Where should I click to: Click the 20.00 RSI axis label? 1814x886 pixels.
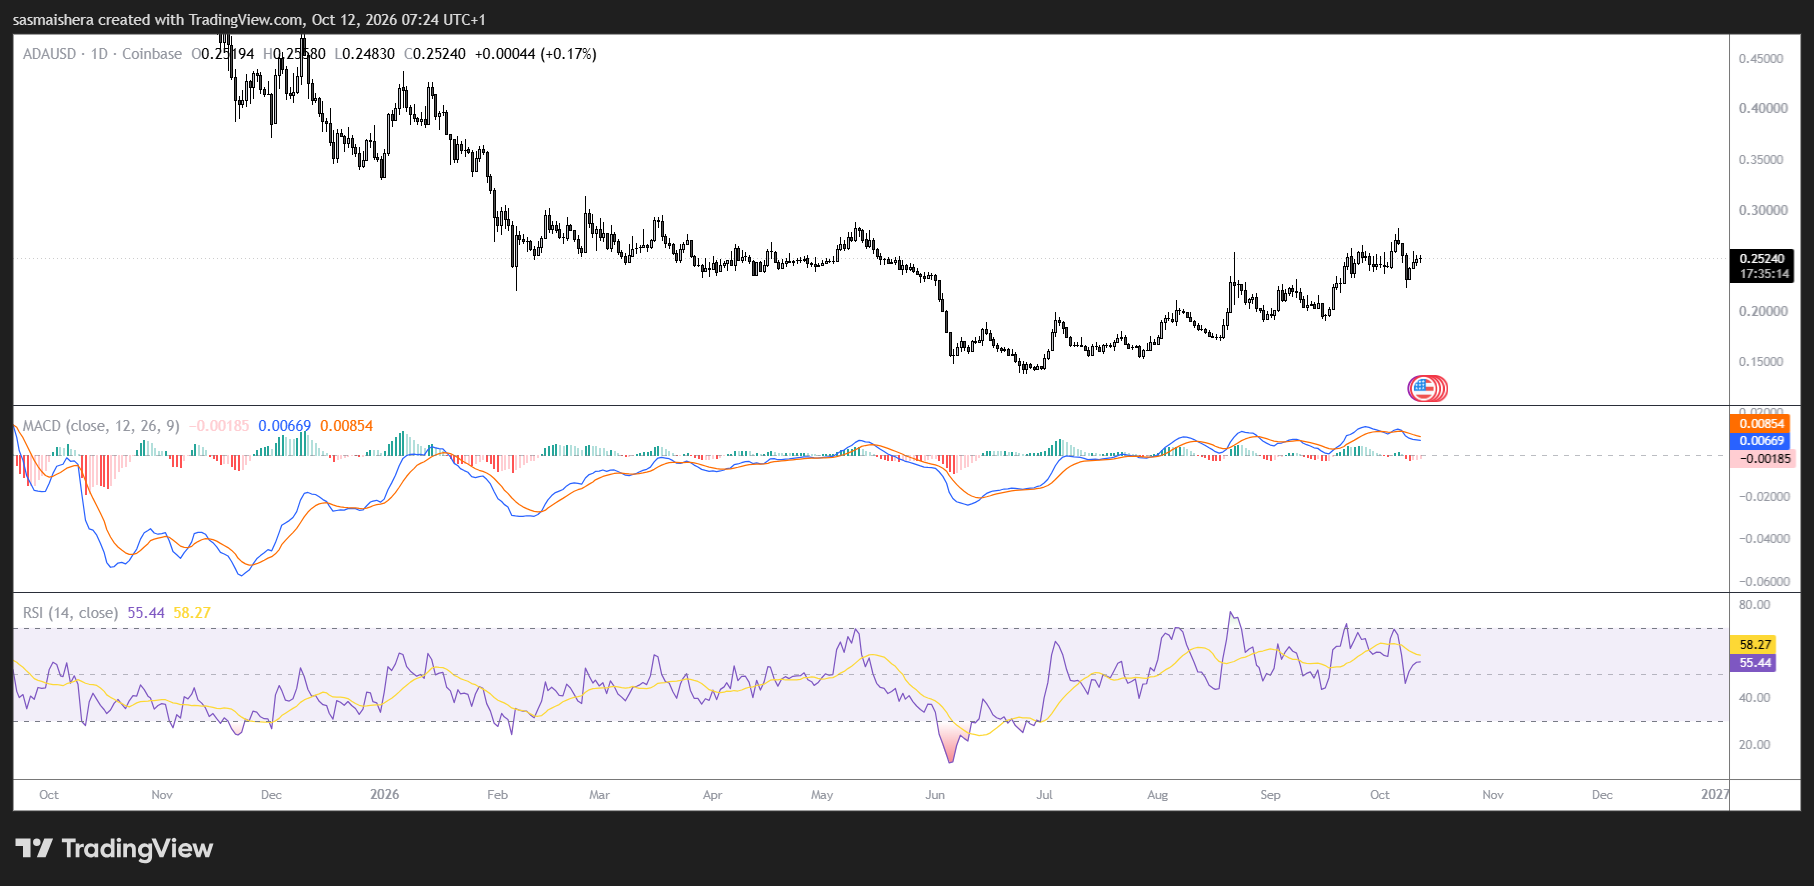pos(1755,745)
